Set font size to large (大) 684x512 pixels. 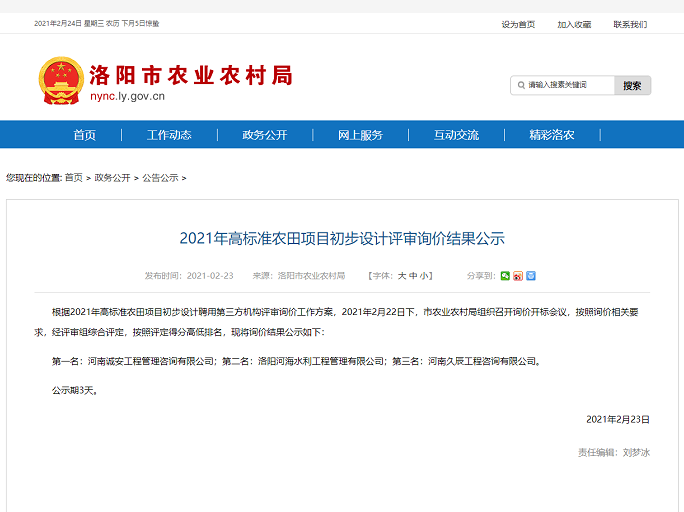click(402, 275)
